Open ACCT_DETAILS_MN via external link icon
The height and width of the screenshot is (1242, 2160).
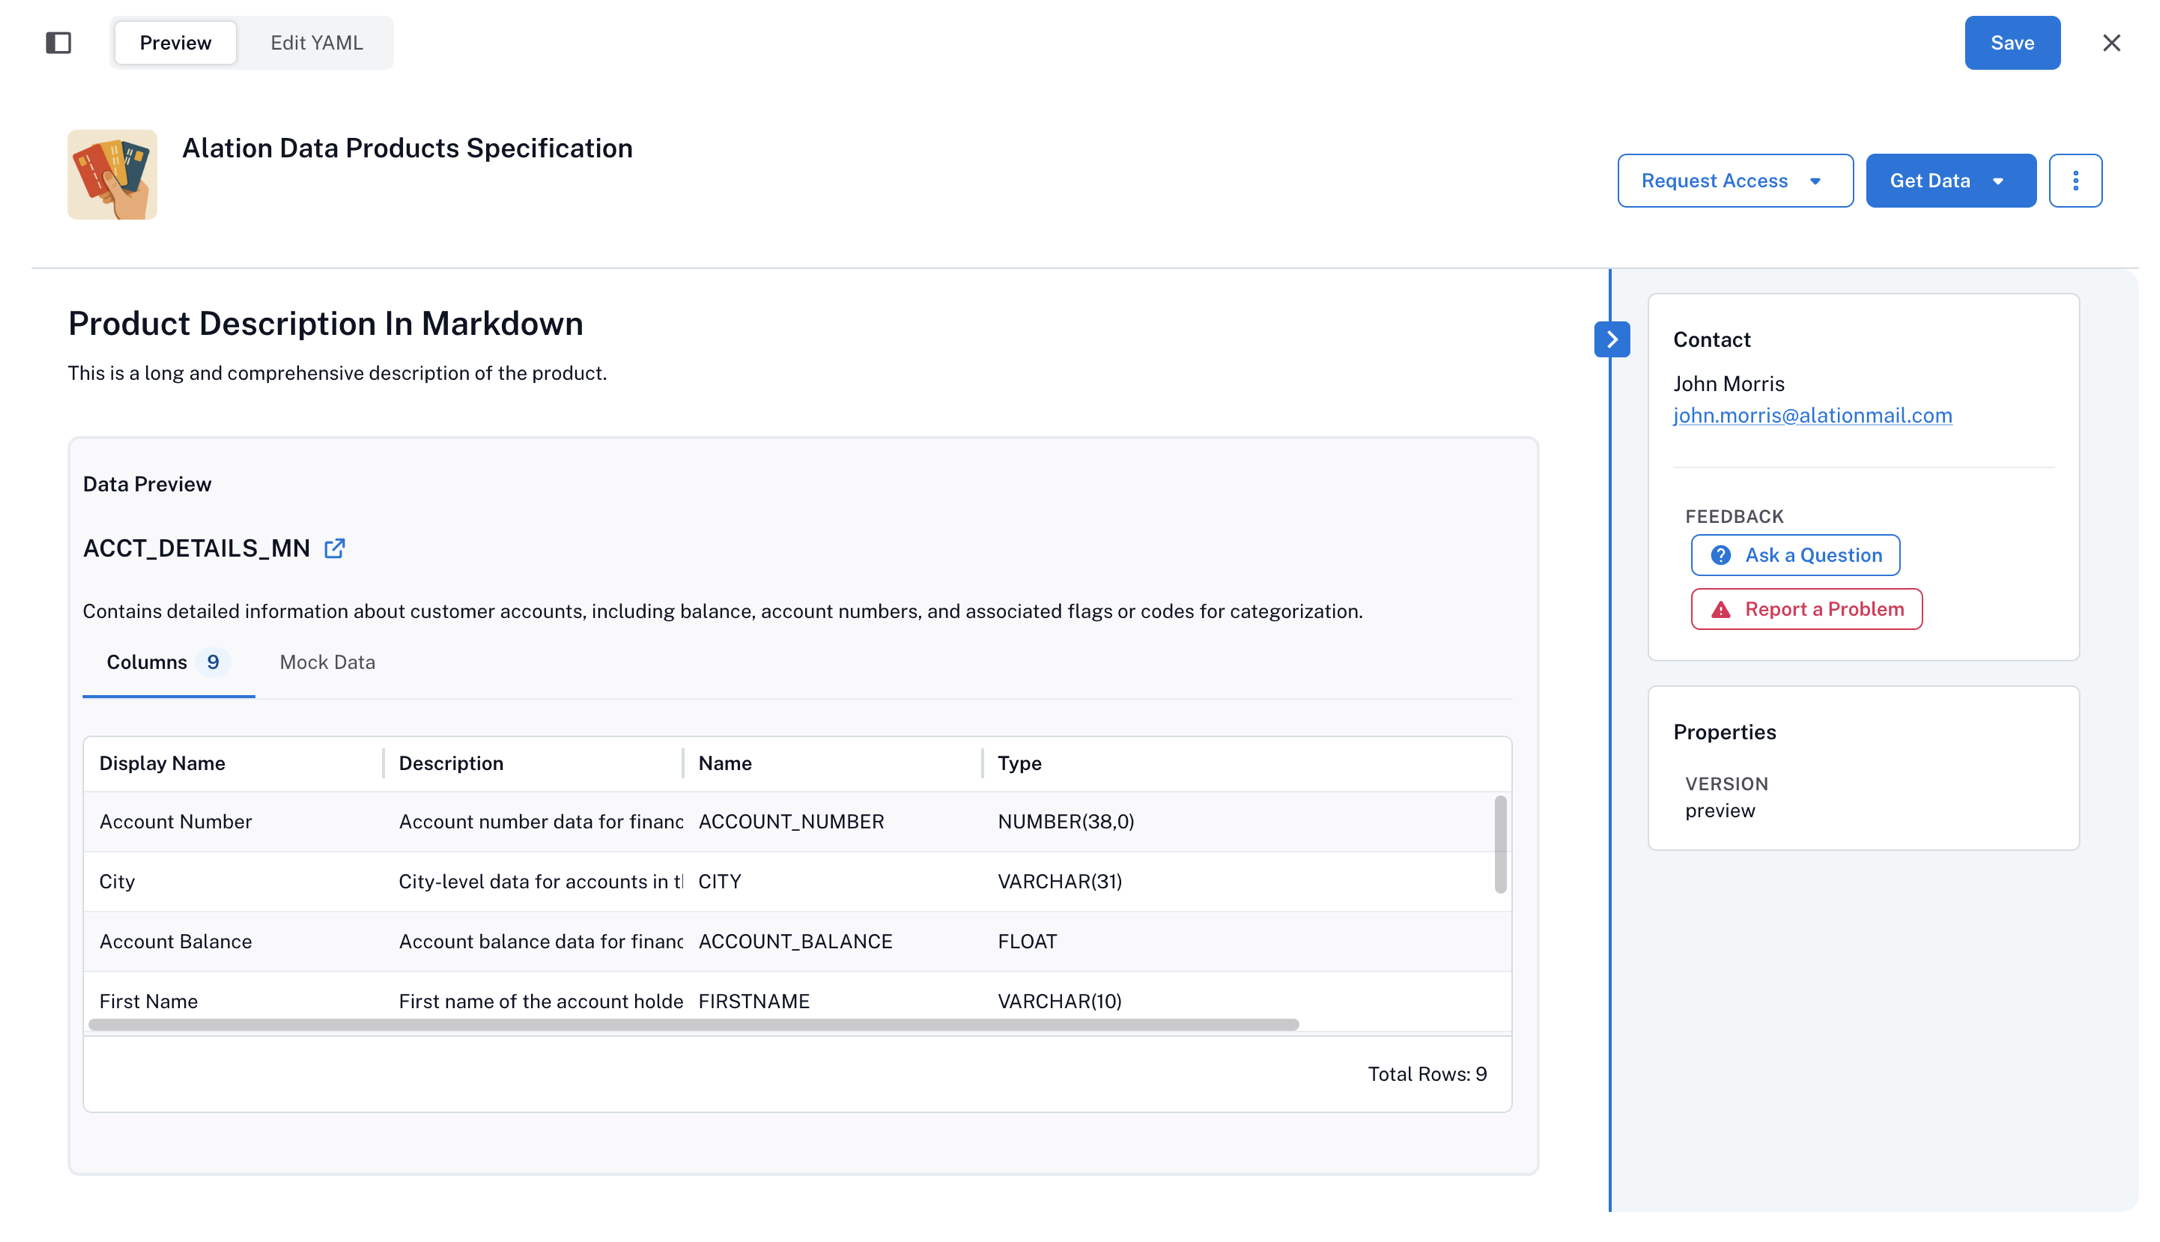click(334, 548)
